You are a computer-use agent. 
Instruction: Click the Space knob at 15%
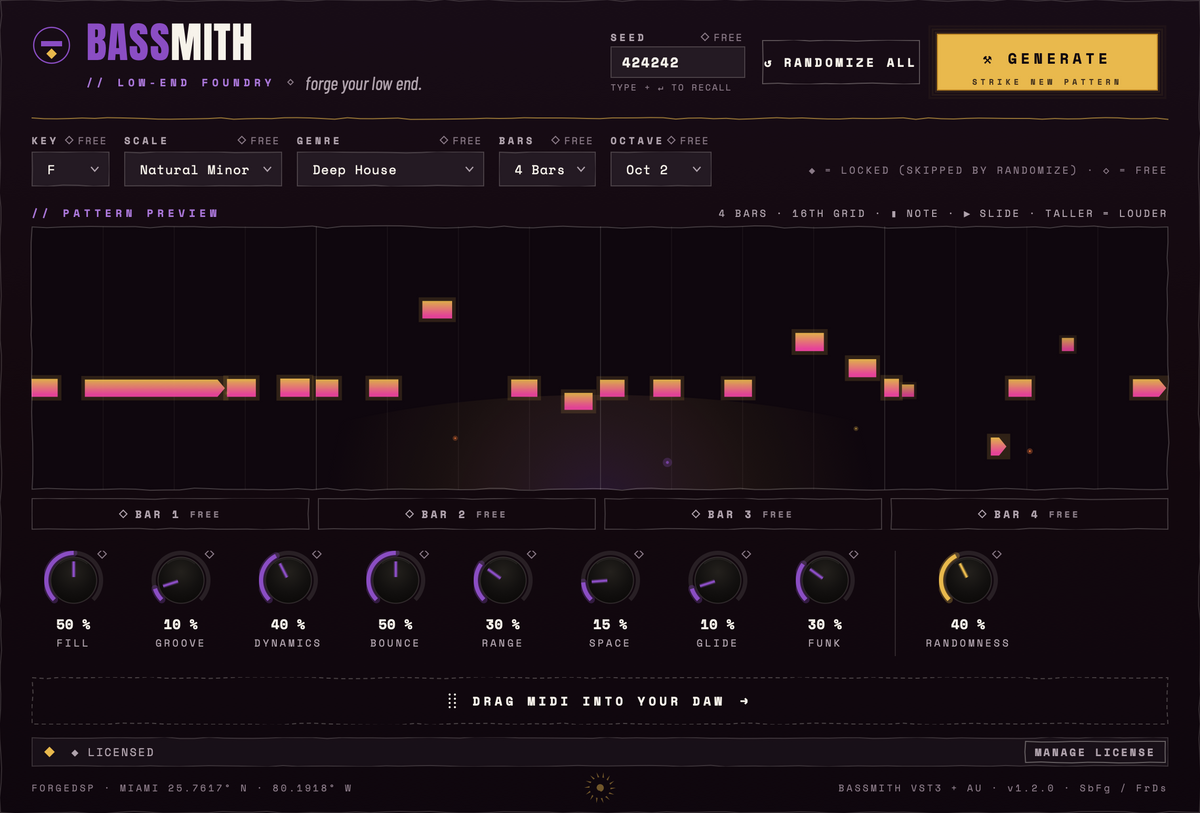tap(609, 579)
